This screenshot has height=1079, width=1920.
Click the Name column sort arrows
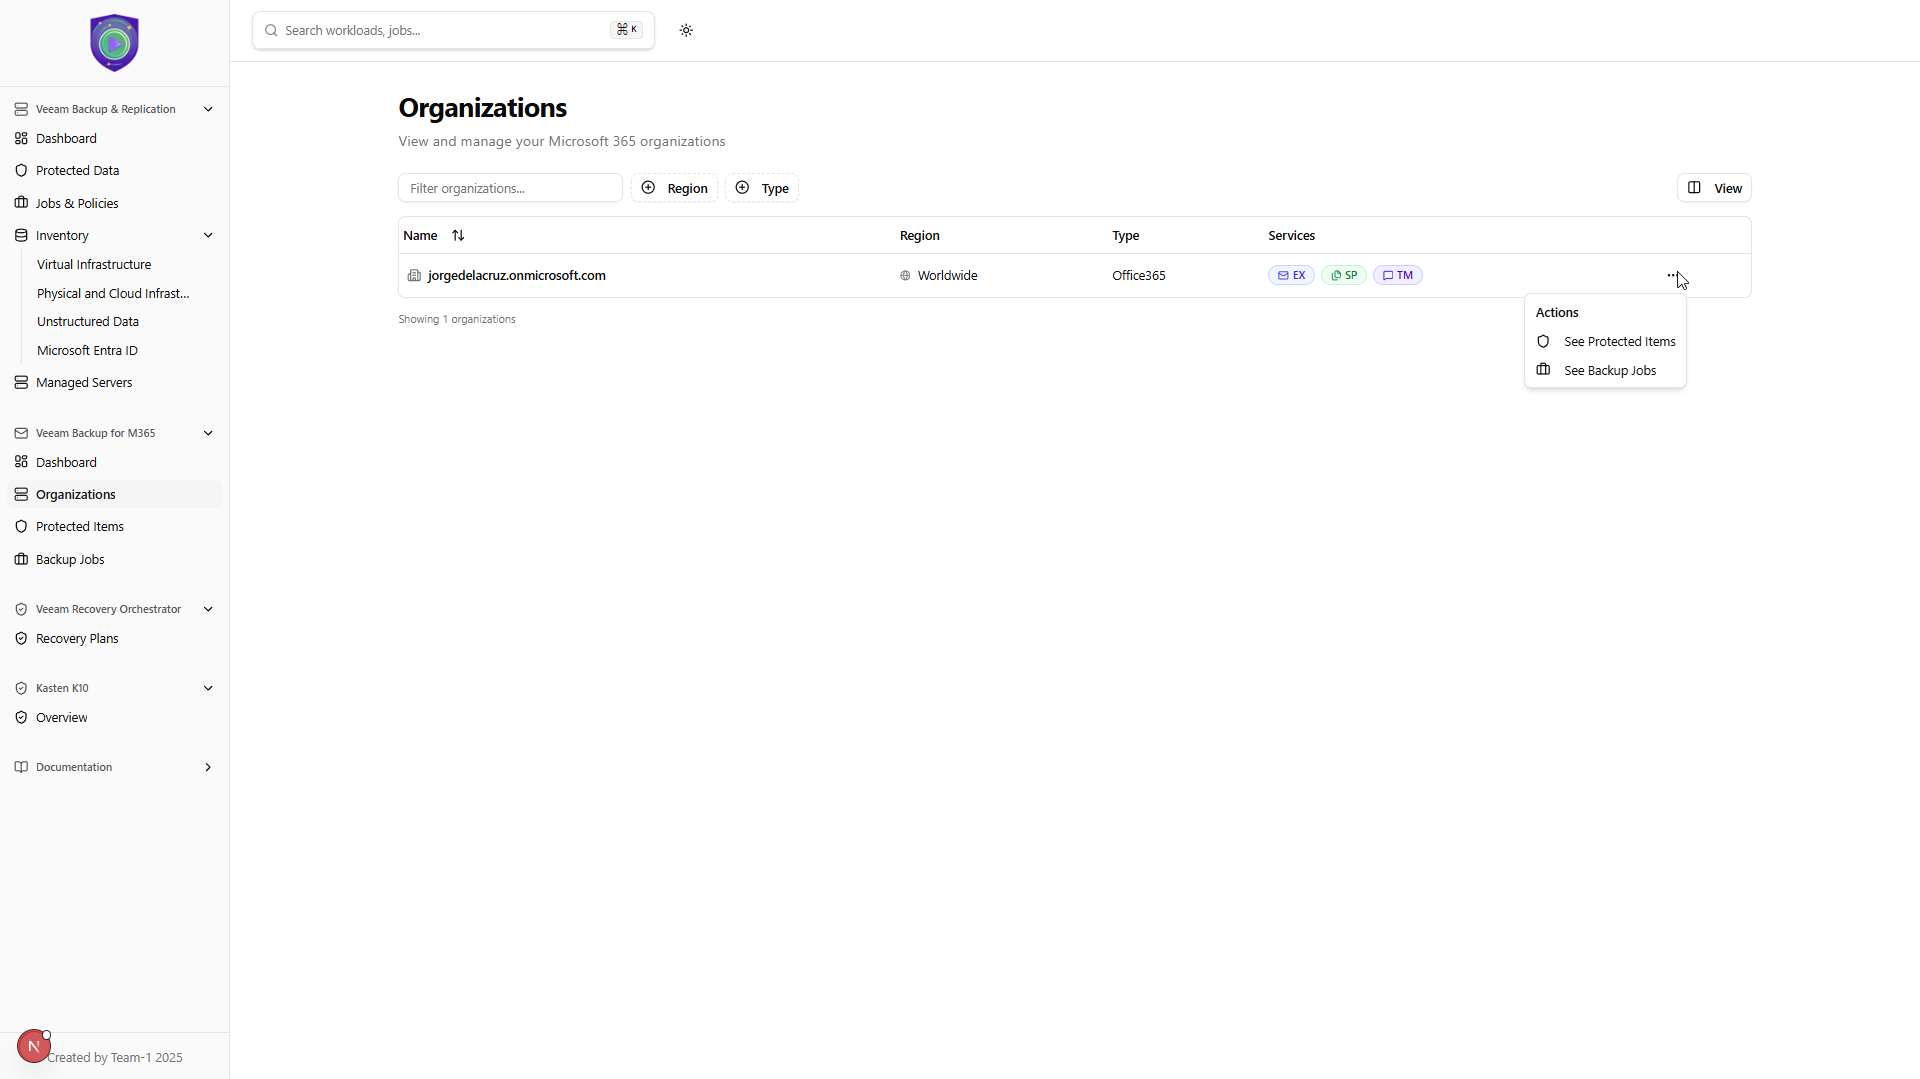click(x=458, y=236)
